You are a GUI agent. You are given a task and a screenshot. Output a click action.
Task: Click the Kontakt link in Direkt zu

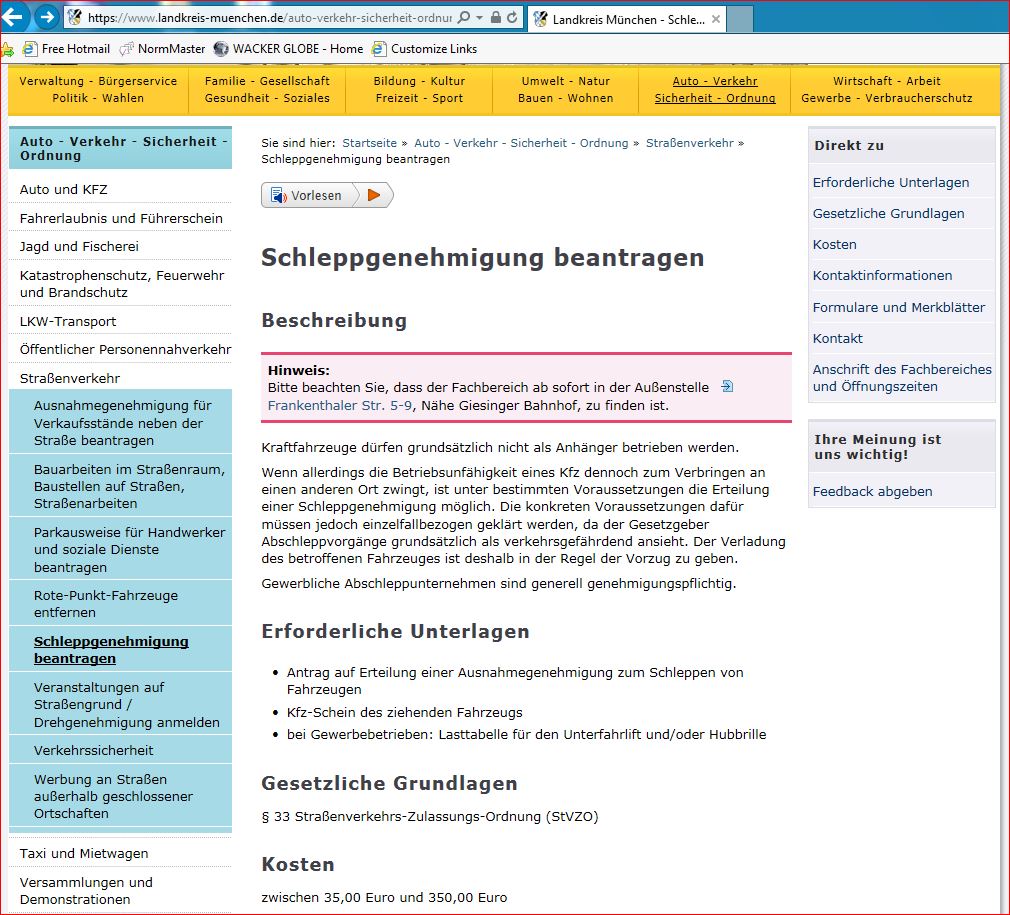pos(837,338)
